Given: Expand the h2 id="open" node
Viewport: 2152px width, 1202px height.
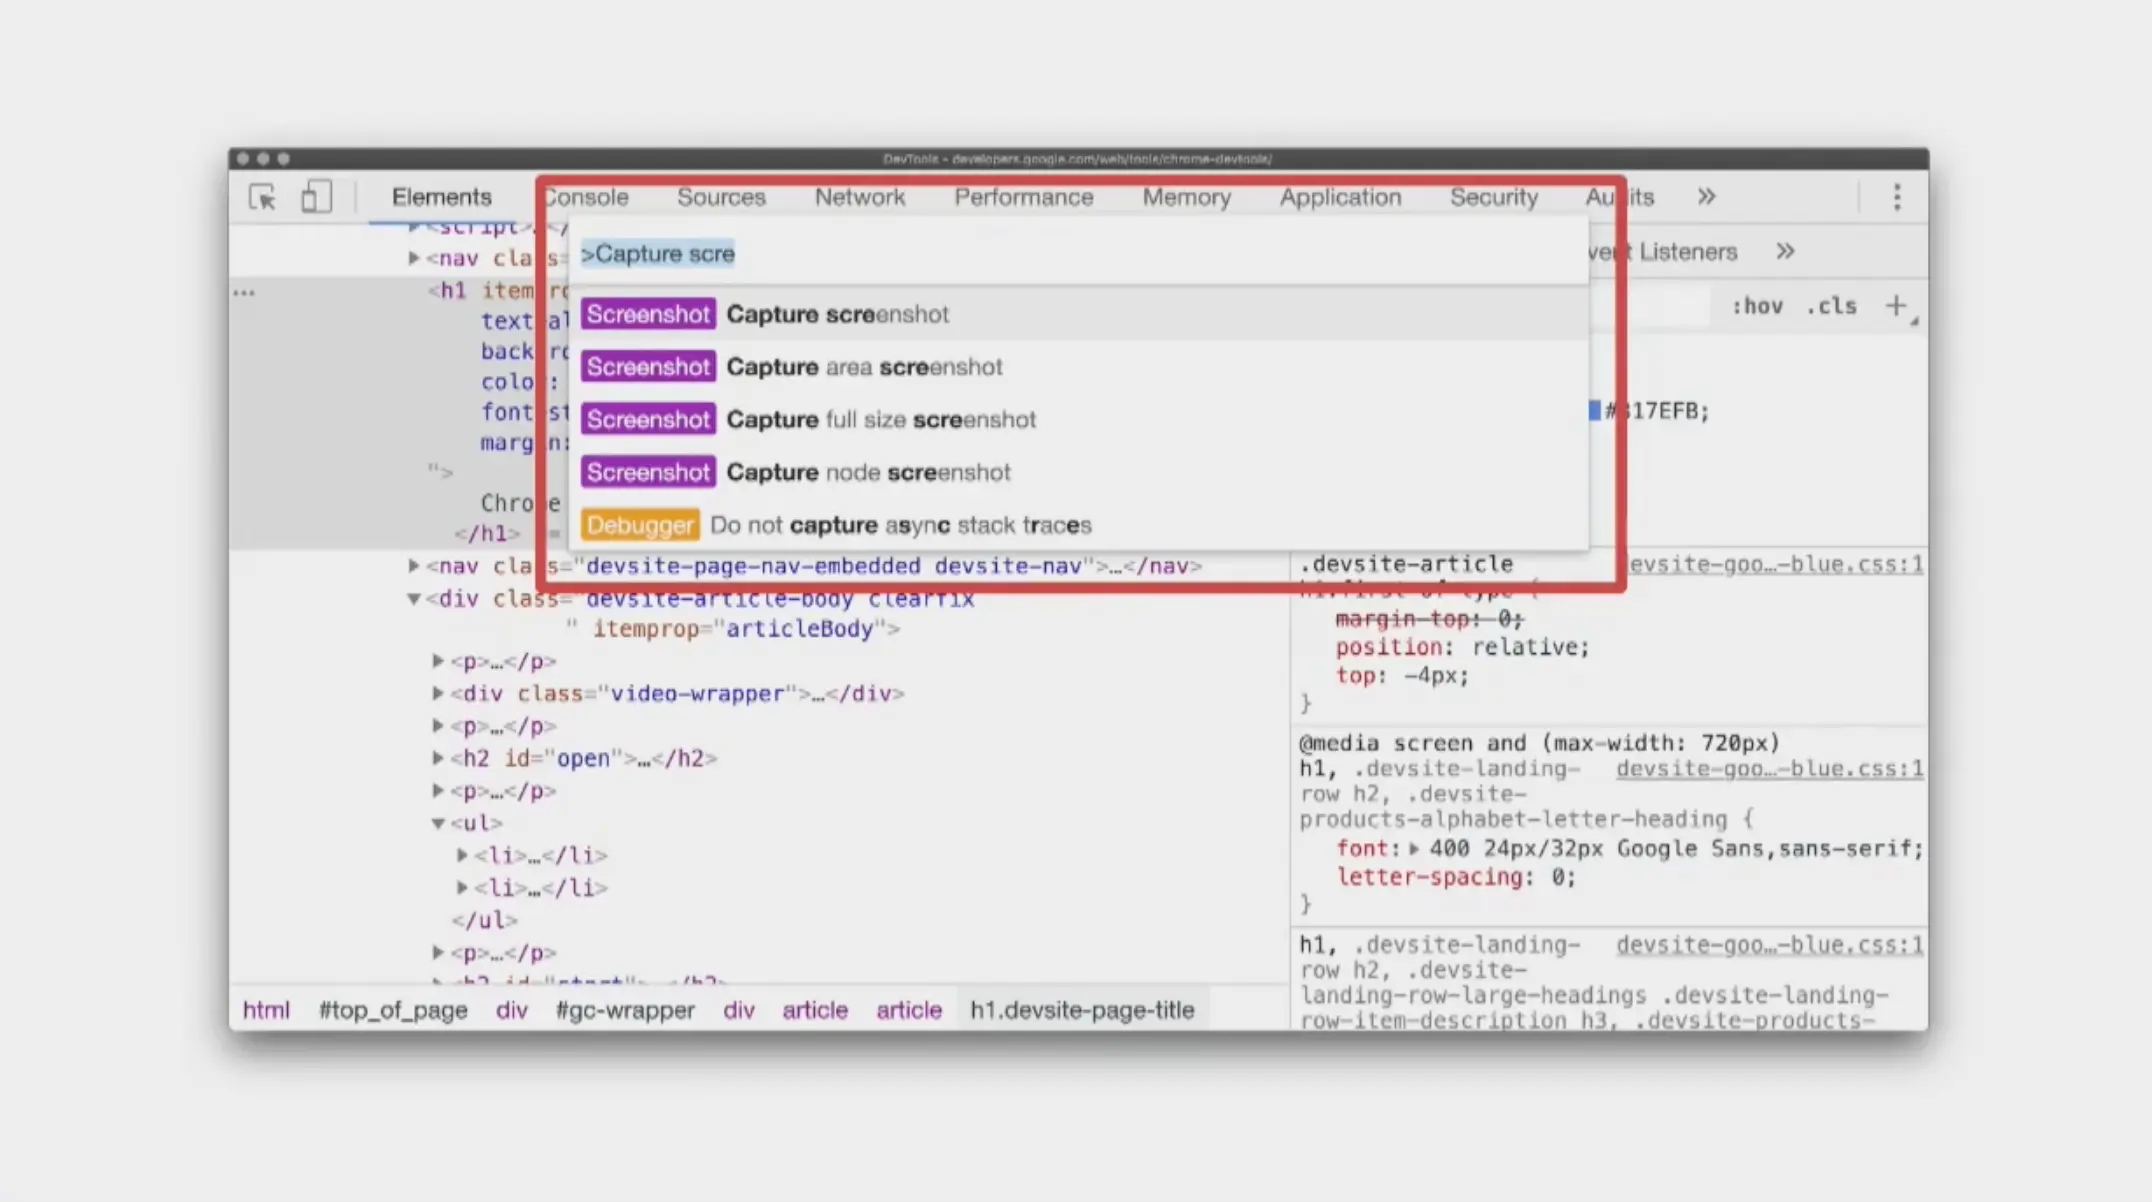Looking at the screenshot, I should pos(438,758).
